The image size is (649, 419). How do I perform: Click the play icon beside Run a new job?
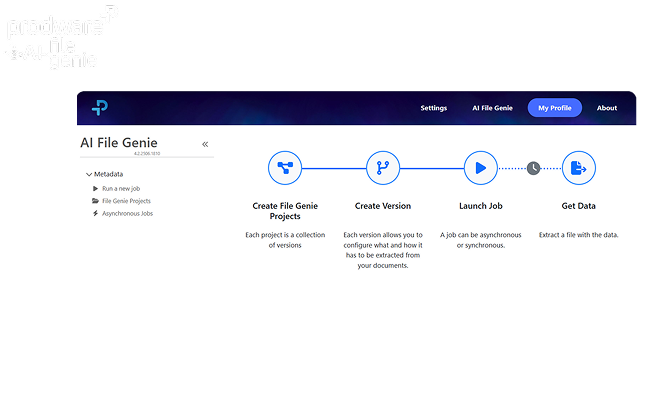tap(96, 188)
